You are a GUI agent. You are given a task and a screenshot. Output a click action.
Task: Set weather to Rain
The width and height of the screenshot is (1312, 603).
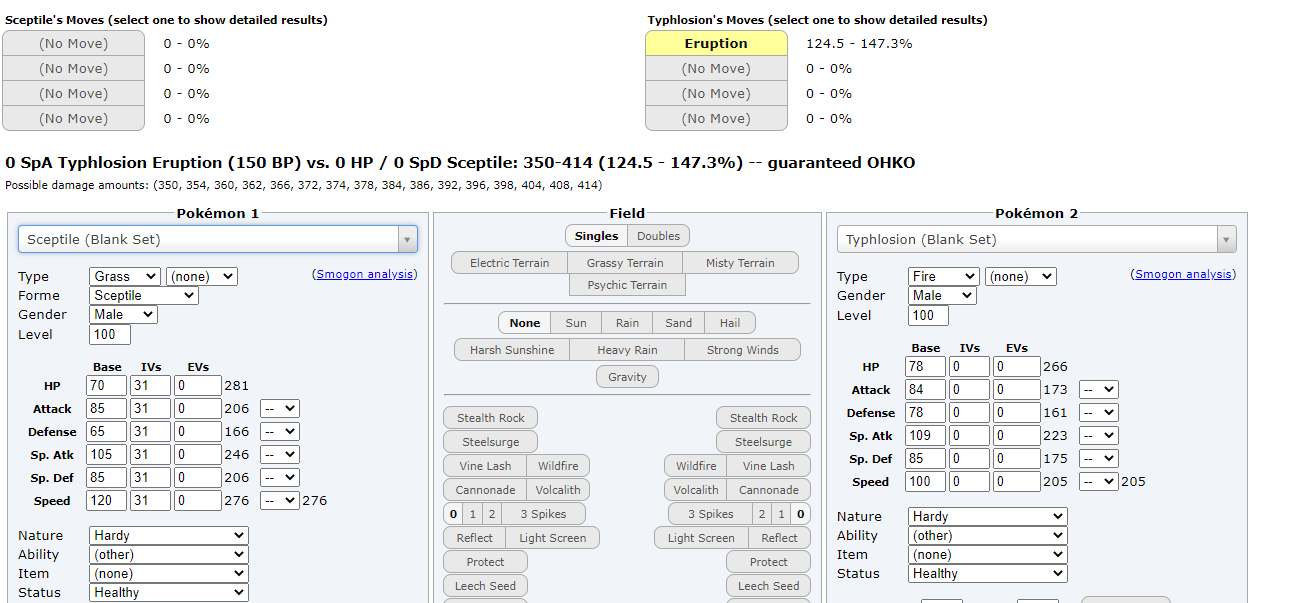coord(627,323)
